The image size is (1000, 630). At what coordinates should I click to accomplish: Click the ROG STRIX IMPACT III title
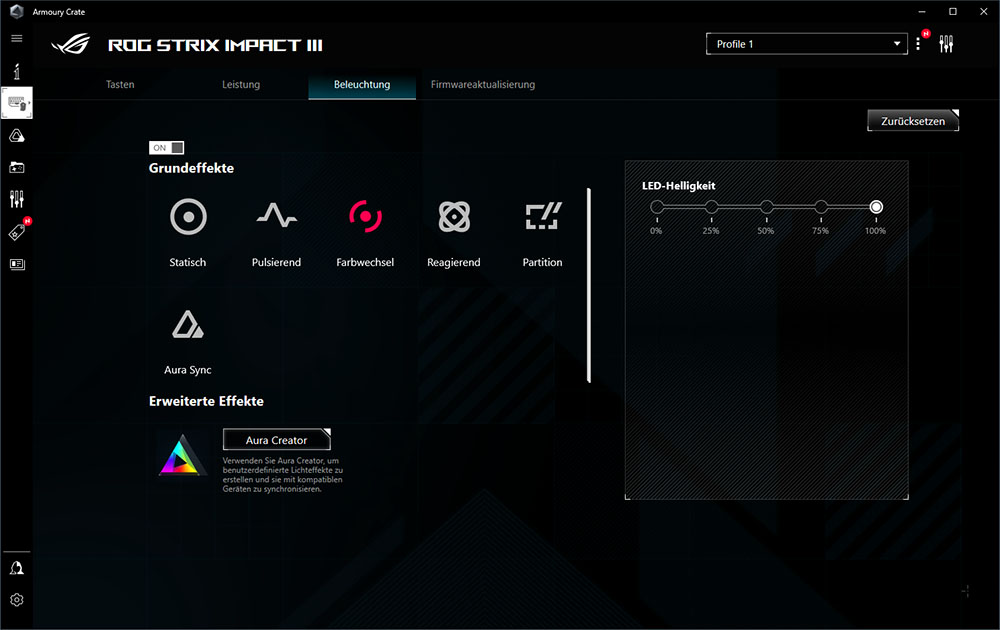(215, 45)
